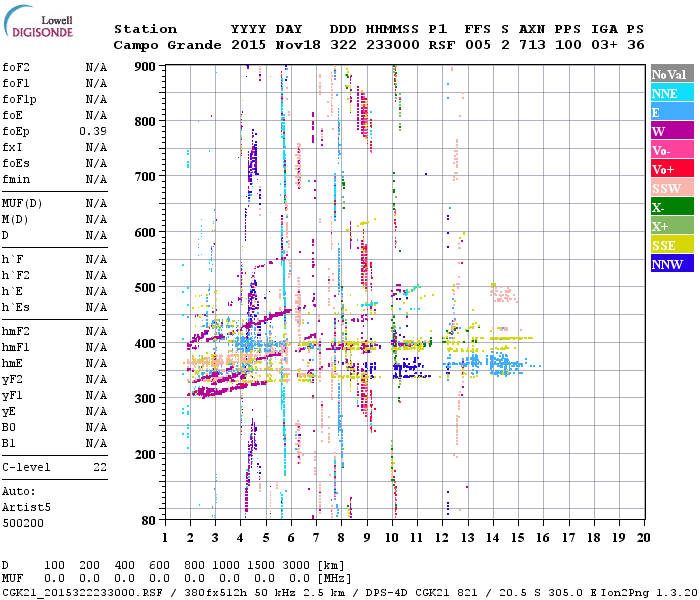Viewport: 700px width, 600px height.
Task: Click the hmF1 parameter label
Action: click(16, 348)
